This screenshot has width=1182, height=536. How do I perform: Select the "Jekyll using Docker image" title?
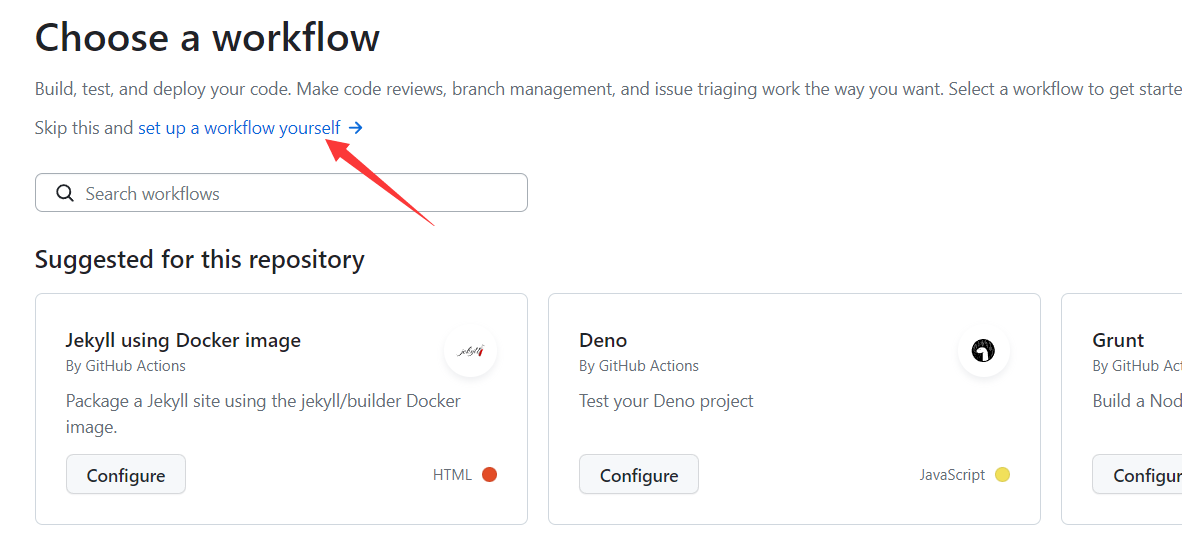(183, 340)
